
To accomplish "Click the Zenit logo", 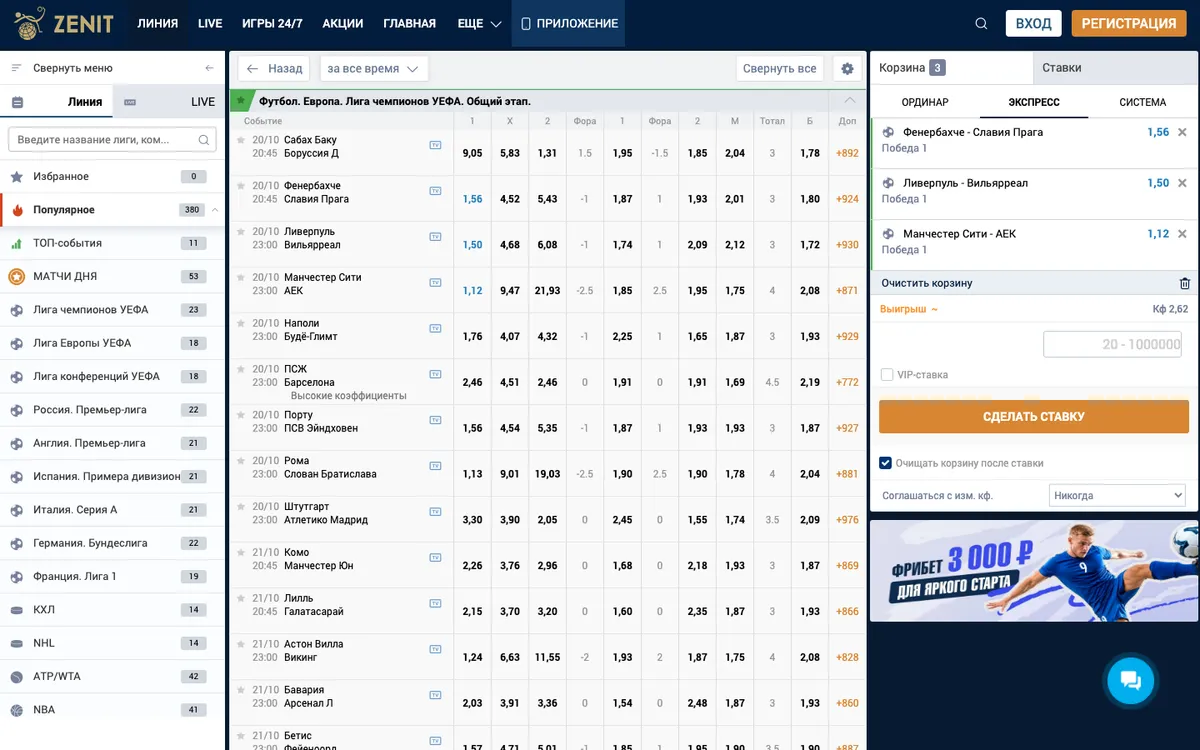I will (63, 23).
